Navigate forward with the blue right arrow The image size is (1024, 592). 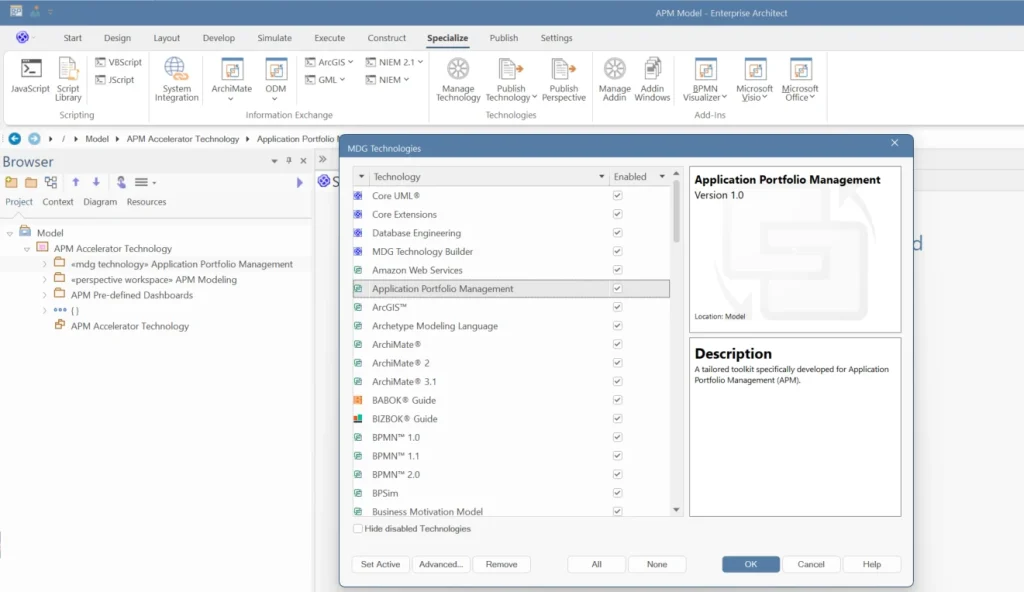(34, 139)
